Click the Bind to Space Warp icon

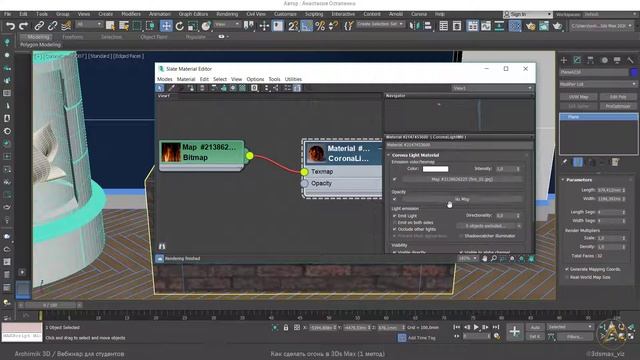(x=66, y=26)
